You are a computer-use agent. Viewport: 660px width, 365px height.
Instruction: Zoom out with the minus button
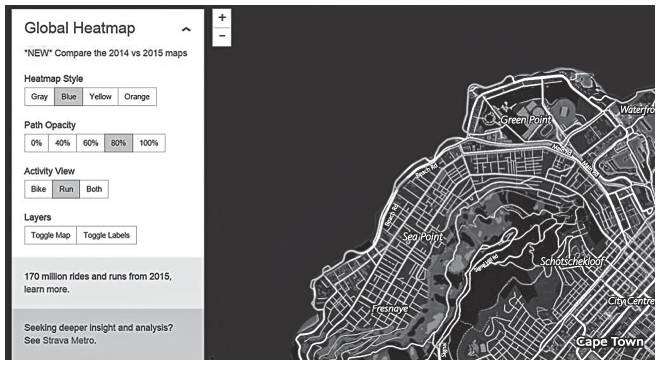click(222, 36)
